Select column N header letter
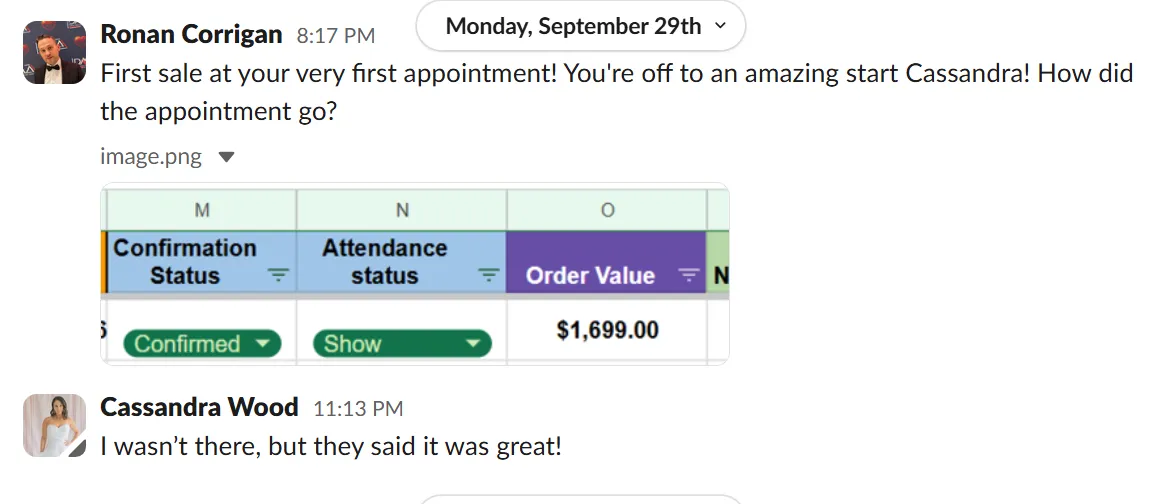The image size is (1162, 504). coord(402,210)
